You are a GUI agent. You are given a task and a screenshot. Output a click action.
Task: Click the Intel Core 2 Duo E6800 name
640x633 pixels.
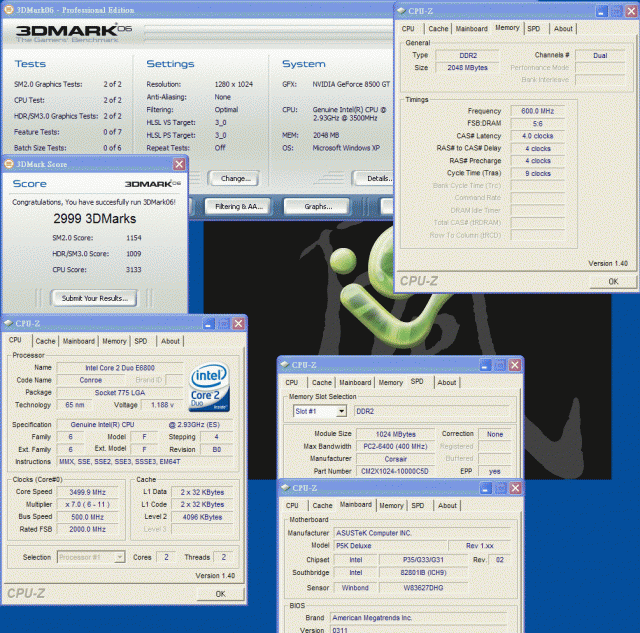[x=120, y=368]
